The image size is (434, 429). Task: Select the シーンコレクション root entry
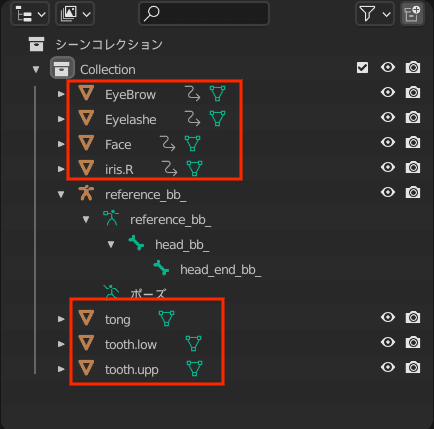[x=109, y=44]
